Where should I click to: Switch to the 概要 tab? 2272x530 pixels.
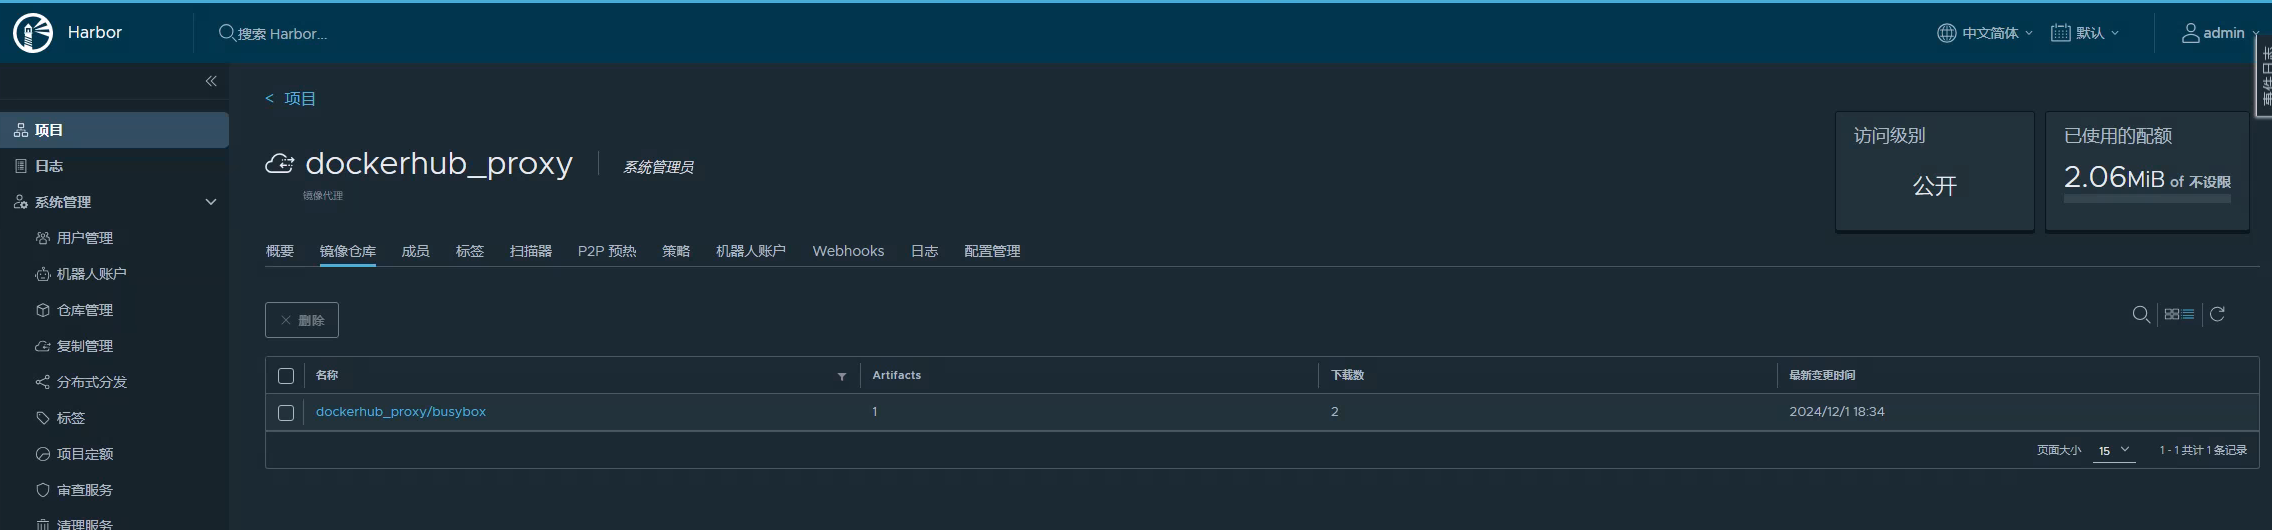tap(280, 251)
